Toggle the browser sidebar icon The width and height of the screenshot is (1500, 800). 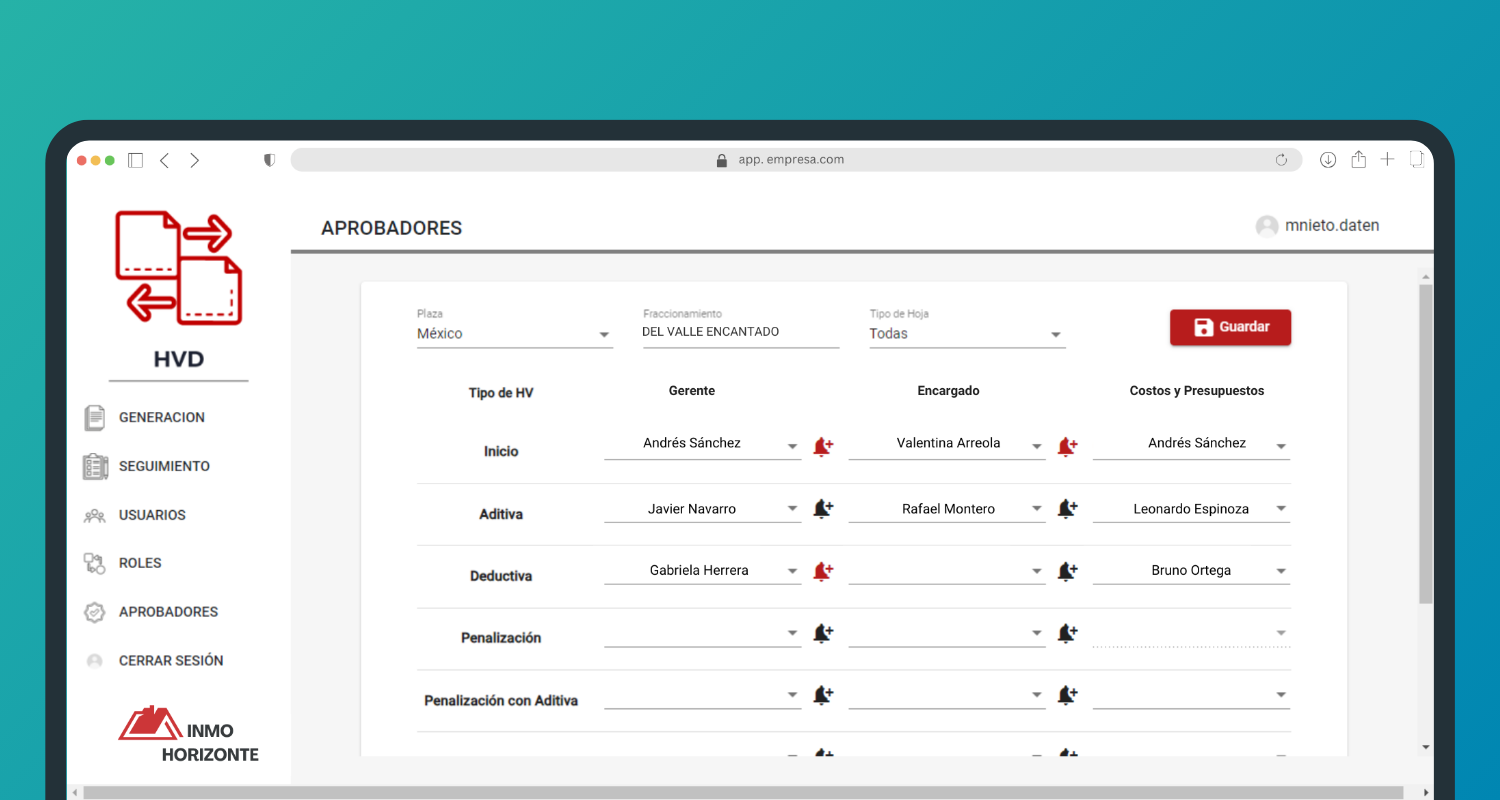coord(136,160)
